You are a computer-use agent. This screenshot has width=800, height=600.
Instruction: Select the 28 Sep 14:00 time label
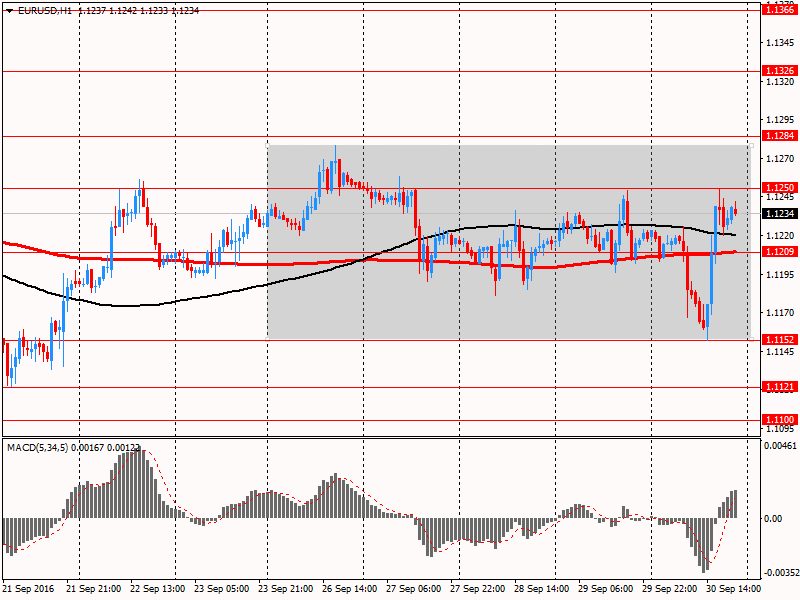(541, 589)
